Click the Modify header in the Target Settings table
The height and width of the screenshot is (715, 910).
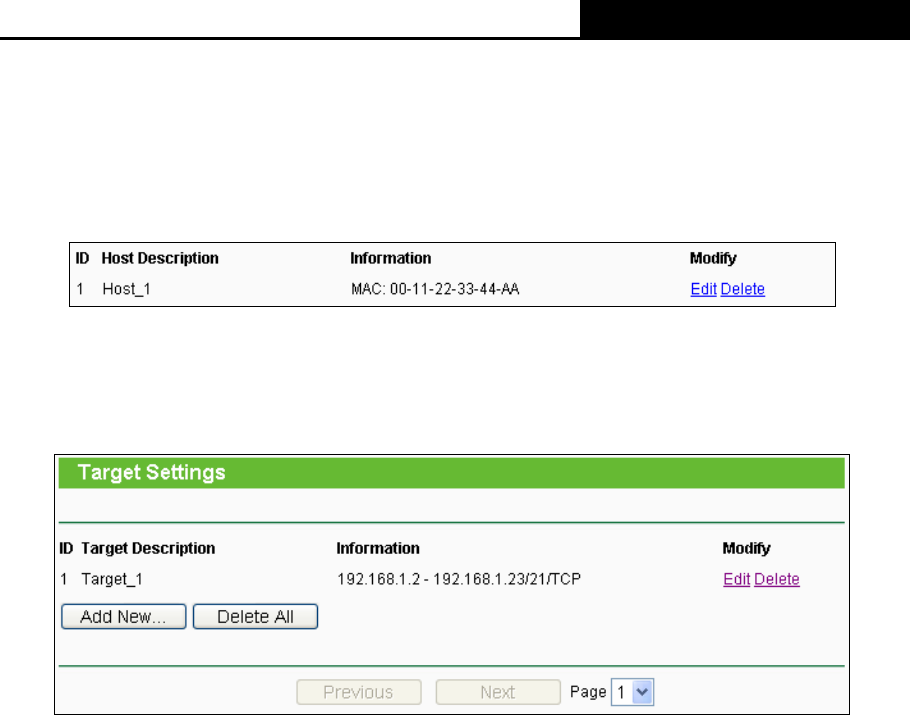coord(746,548)
